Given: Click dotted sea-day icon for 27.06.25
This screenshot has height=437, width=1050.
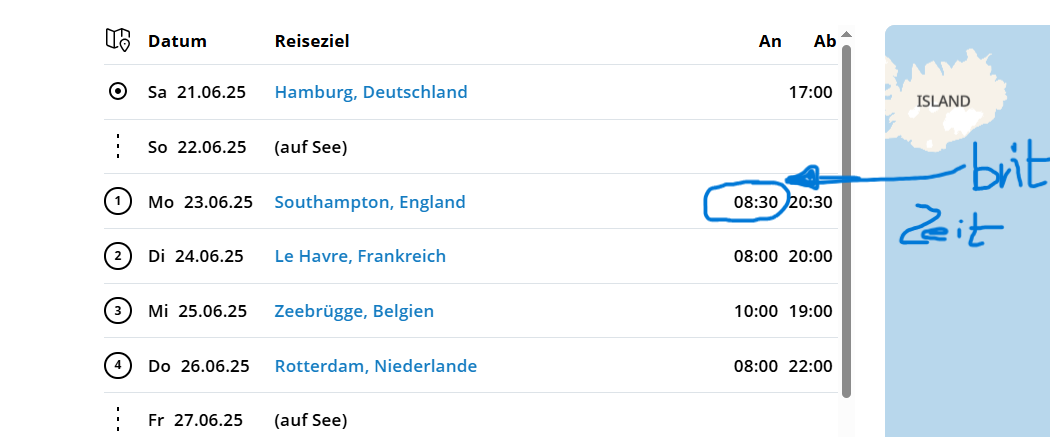Looking at the screenshot, I should point(118,419).
